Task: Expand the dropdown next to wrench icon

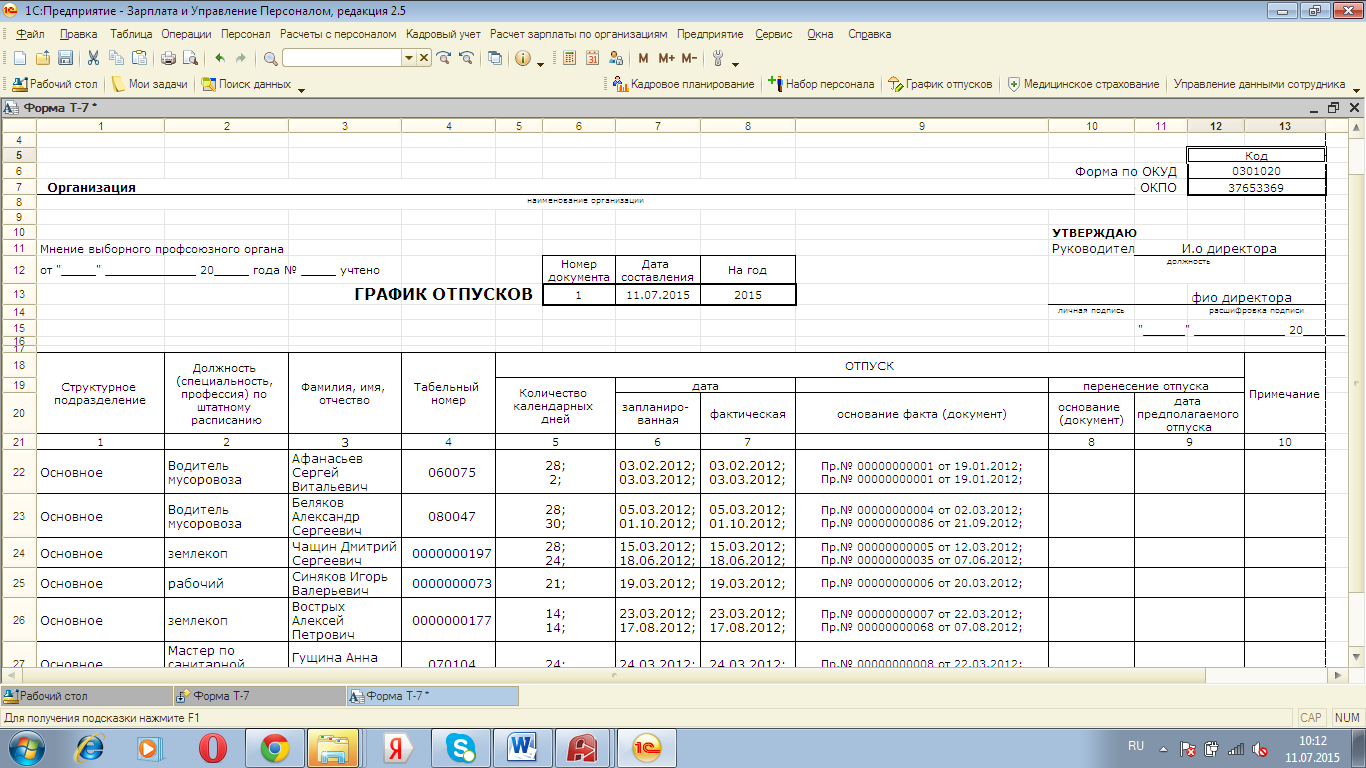Action: (x=736, y=63)
